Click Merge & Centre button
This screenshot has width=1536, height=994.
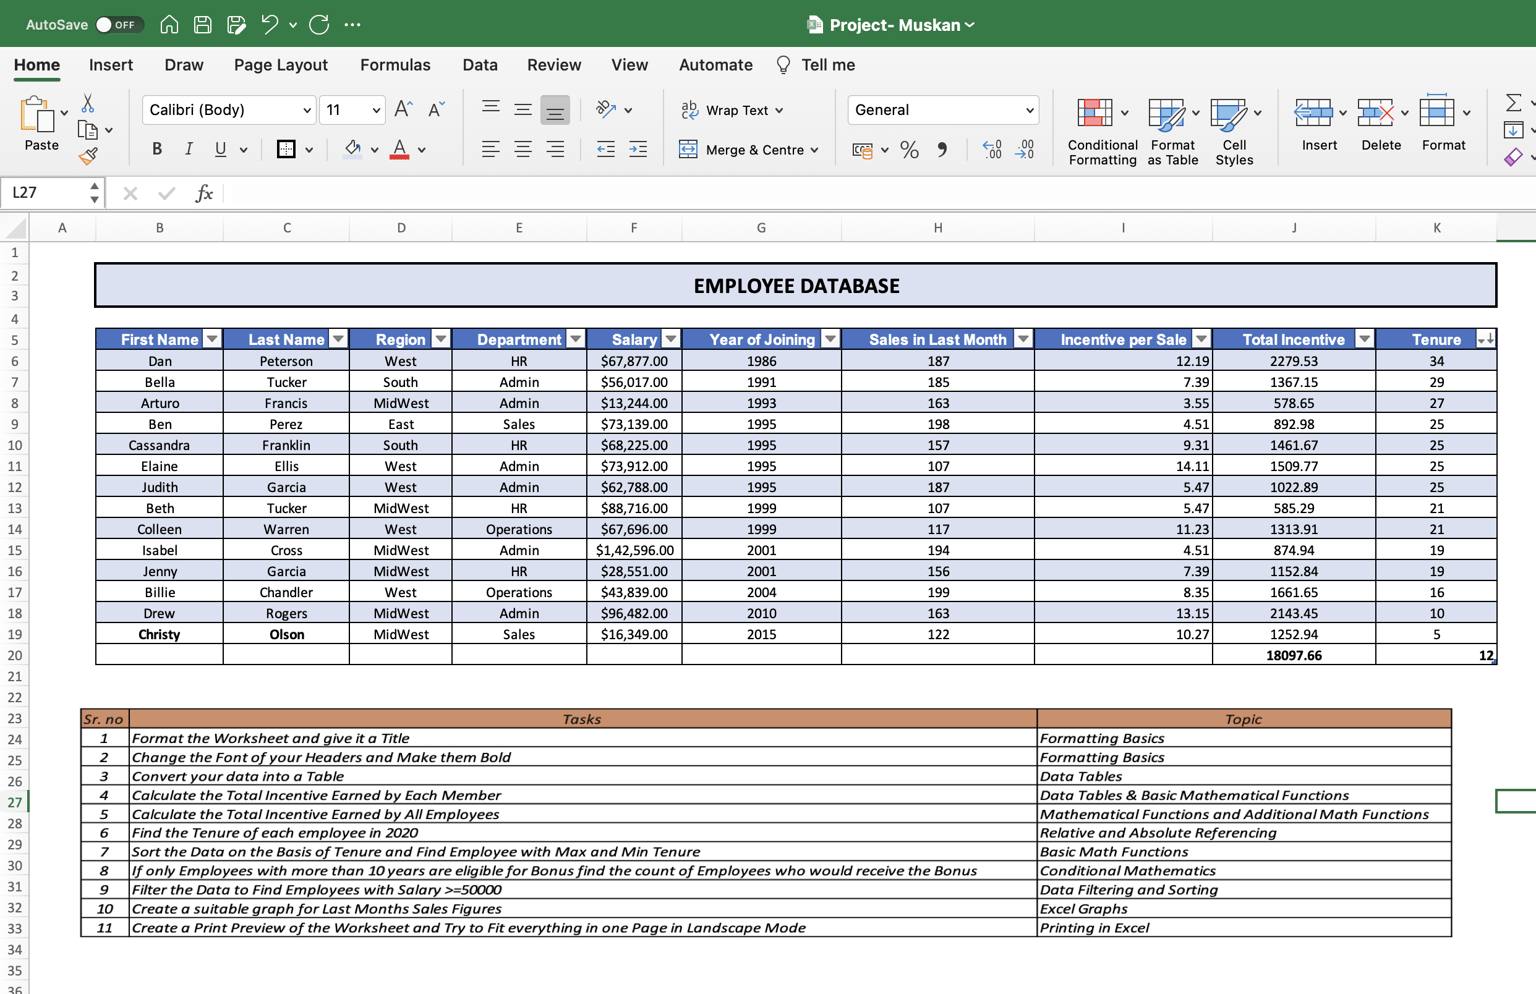[x=749, y=150]
